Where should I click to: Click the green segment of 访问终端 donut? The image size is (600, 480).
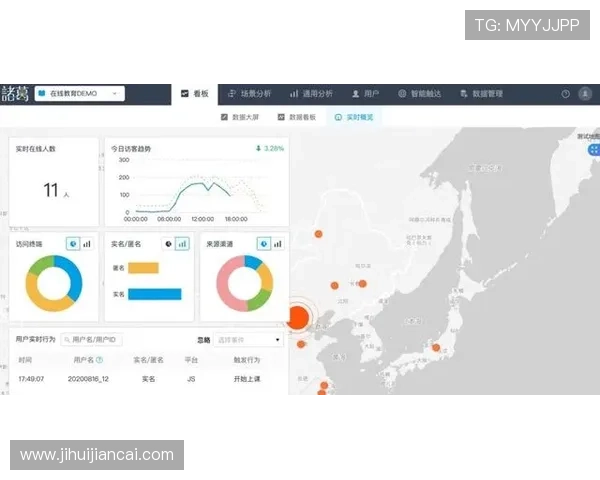tap(40, 265)
